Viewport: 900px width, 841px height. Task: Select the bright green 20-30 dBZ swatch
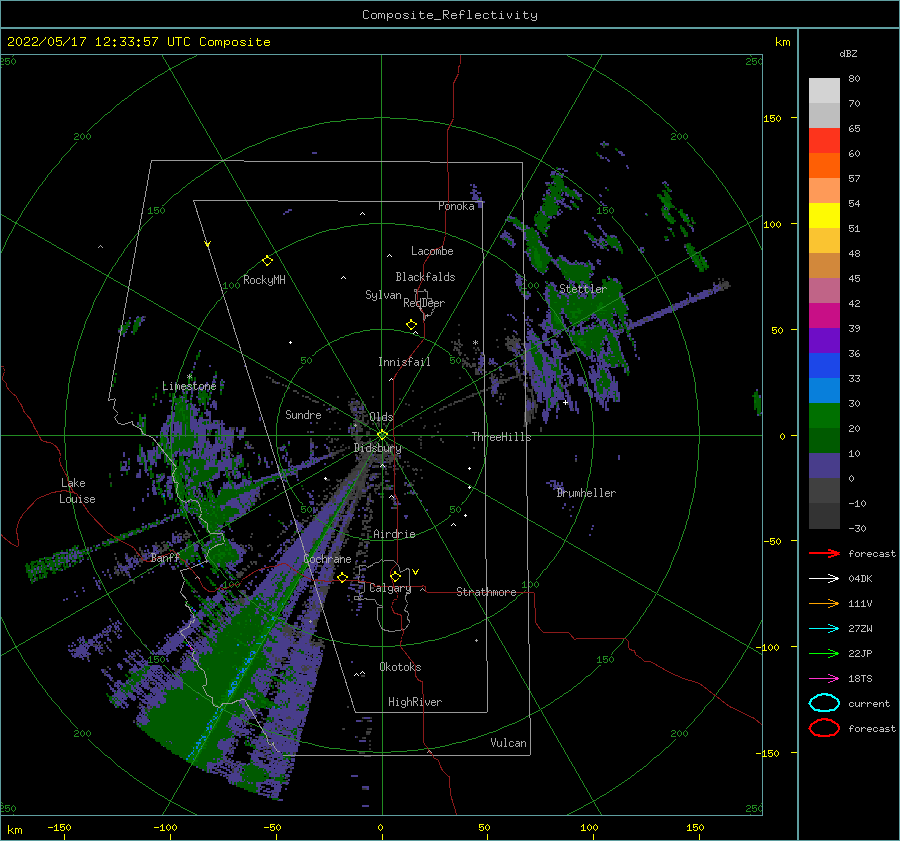click(x=824, y=416)
